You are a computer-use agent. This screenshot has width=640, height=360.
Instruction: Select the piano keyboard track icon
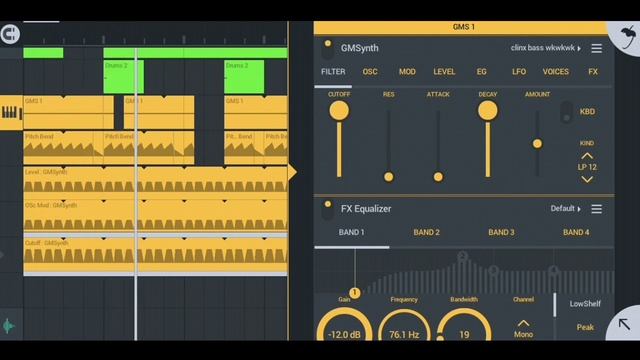11,113
